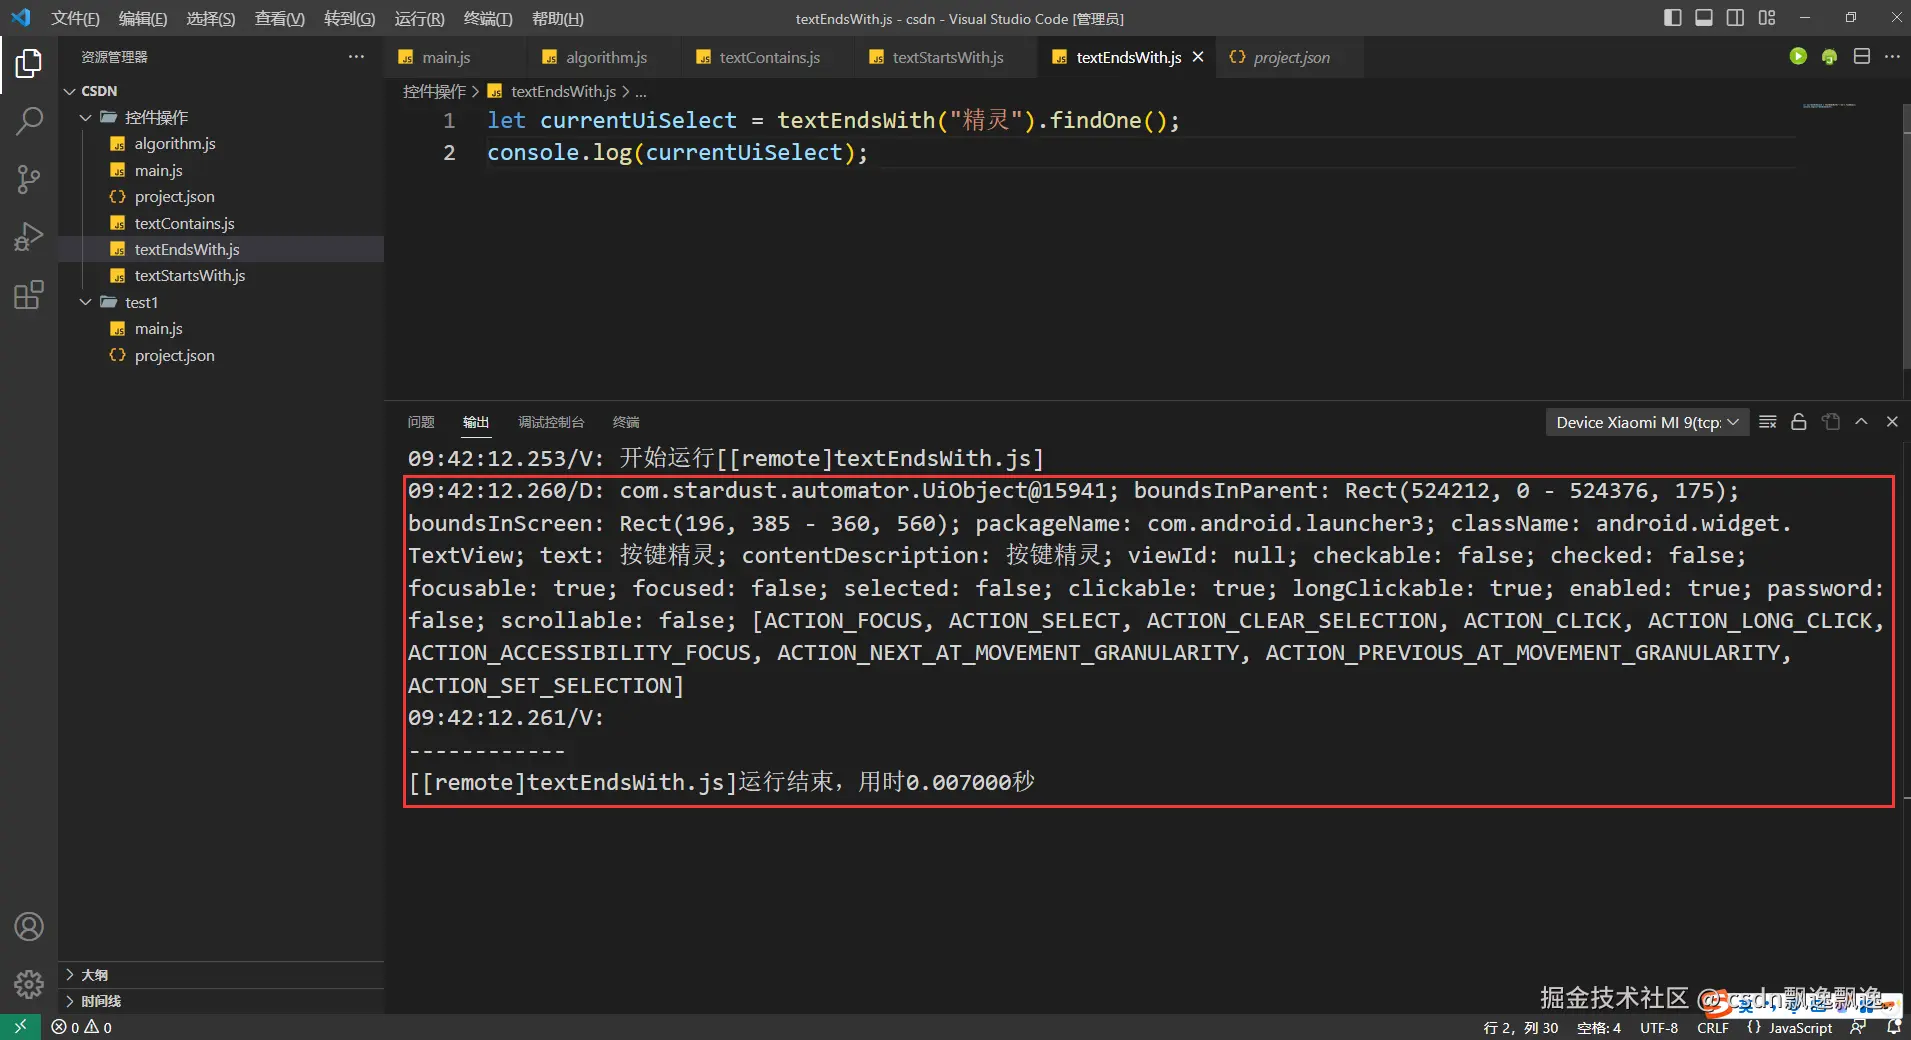
Task: Open the Device Xiaomi MI 9 dropdown
Action: click(1646, 422)
